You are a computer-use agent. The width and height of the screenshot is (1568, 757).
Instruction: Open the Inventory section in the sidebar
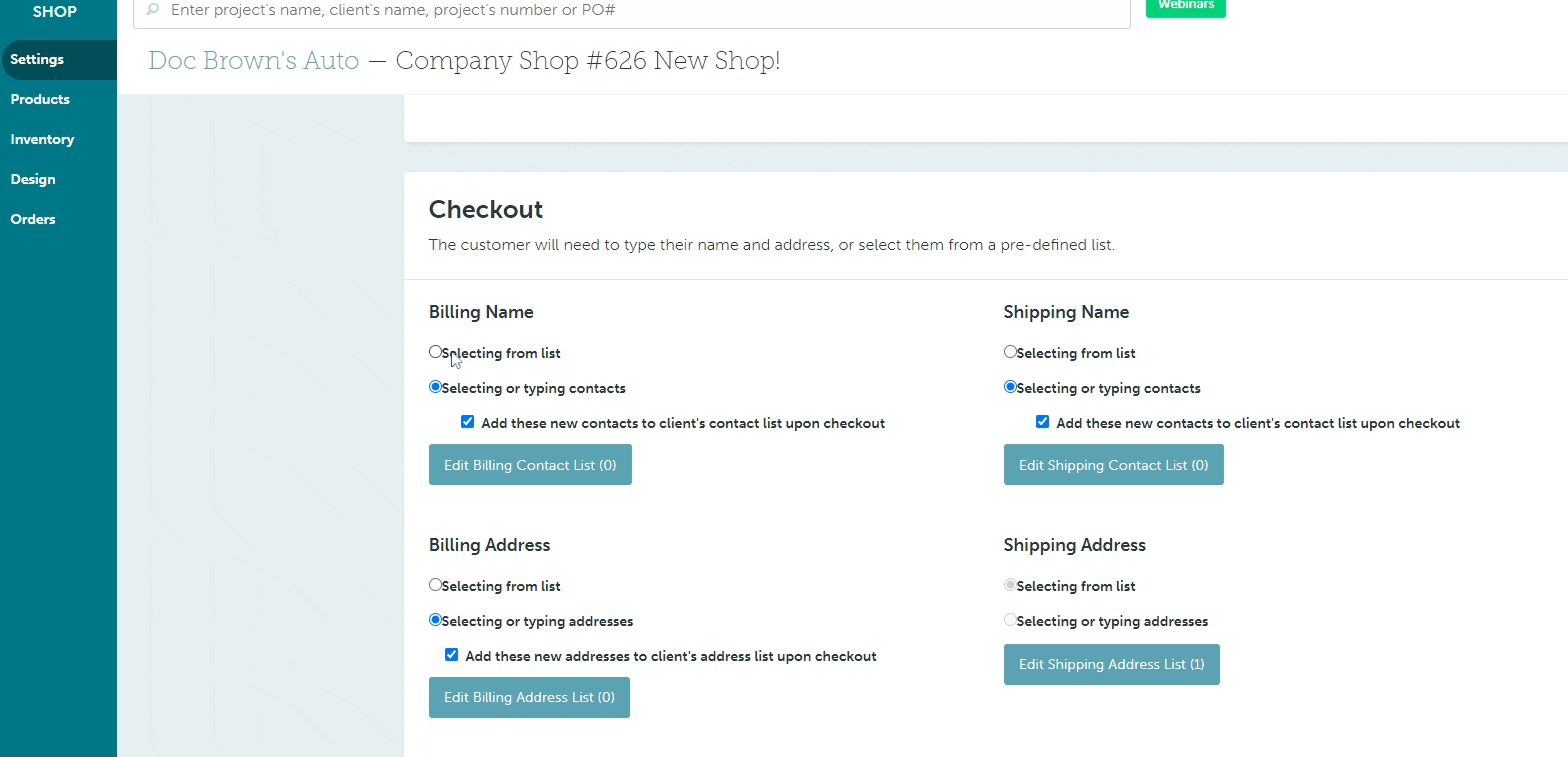coord(42,139)
